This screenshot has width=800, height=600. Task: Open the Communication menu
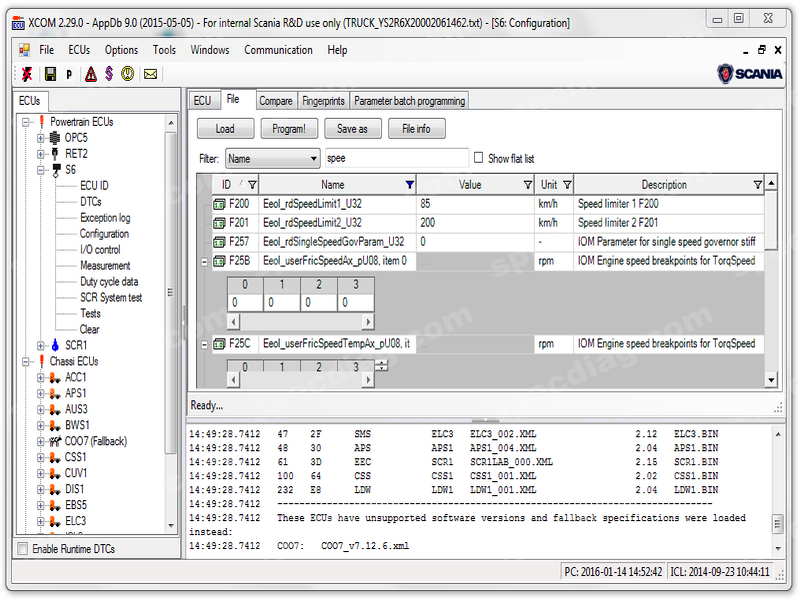pos(278,50)
